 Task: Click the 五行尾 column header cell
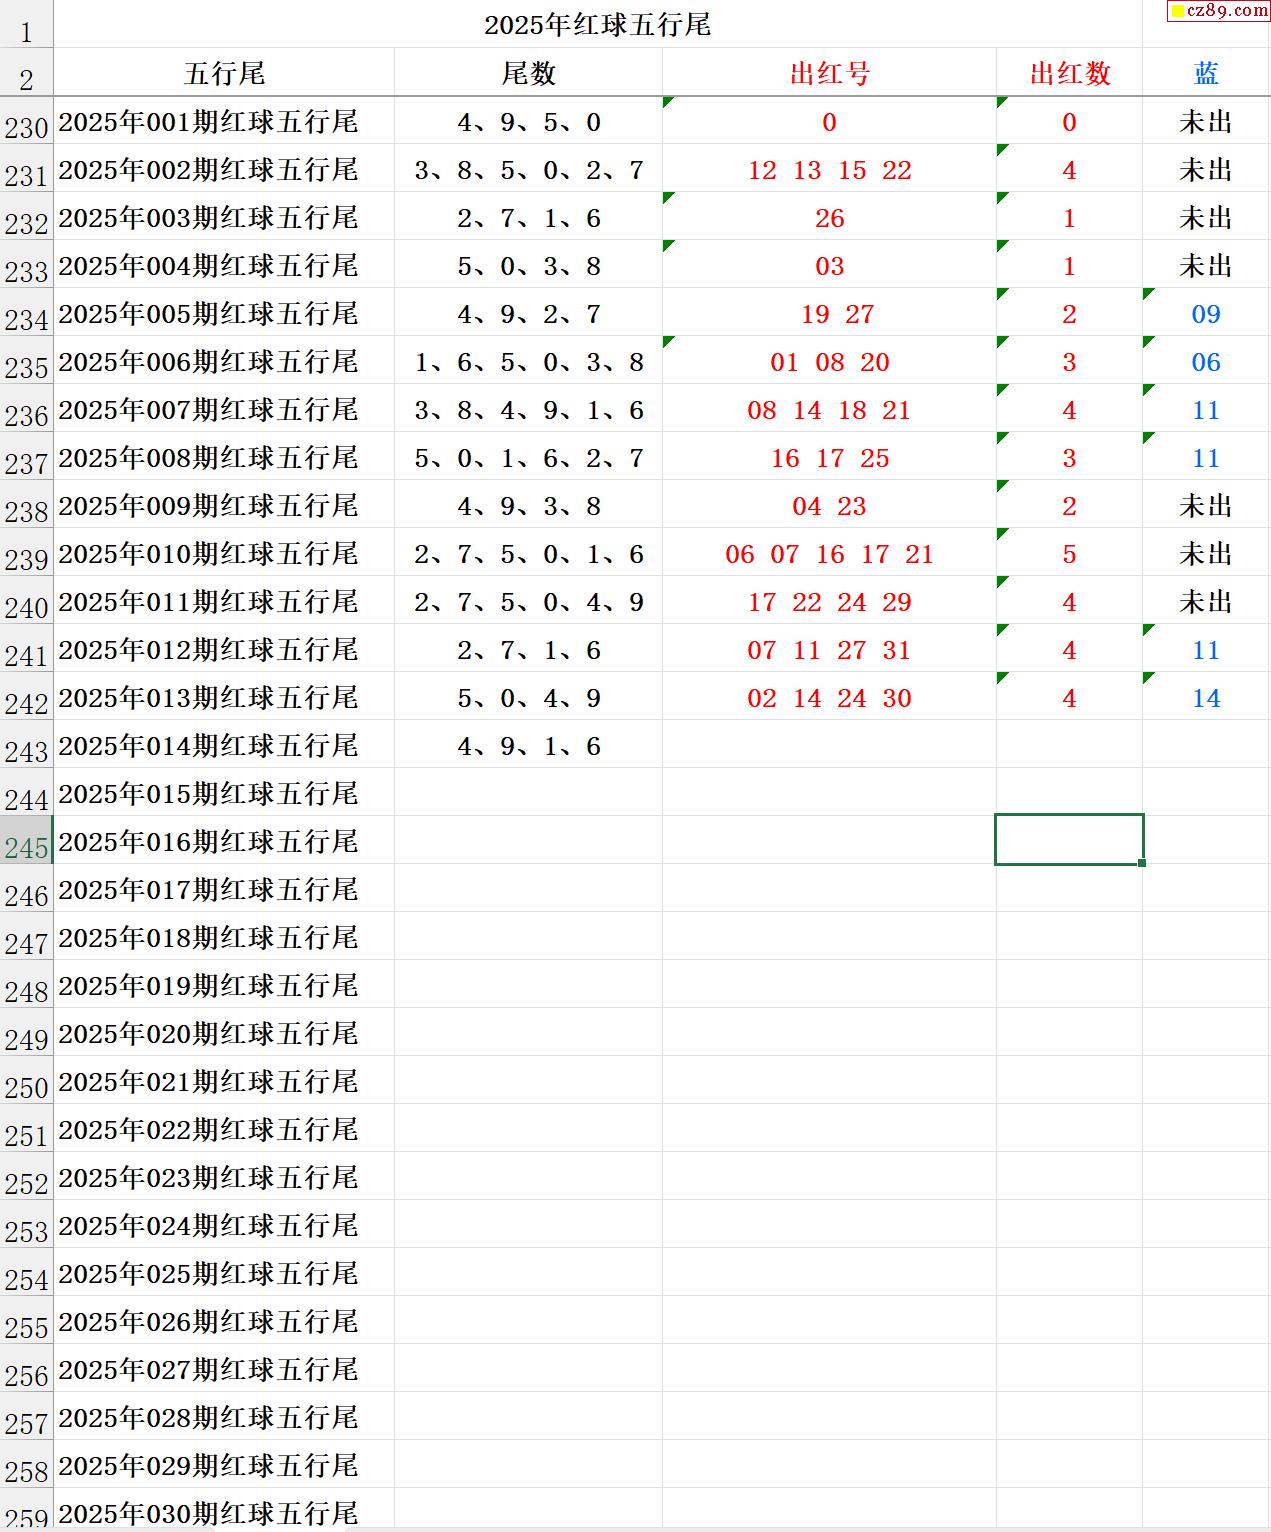tap(224, 73)
